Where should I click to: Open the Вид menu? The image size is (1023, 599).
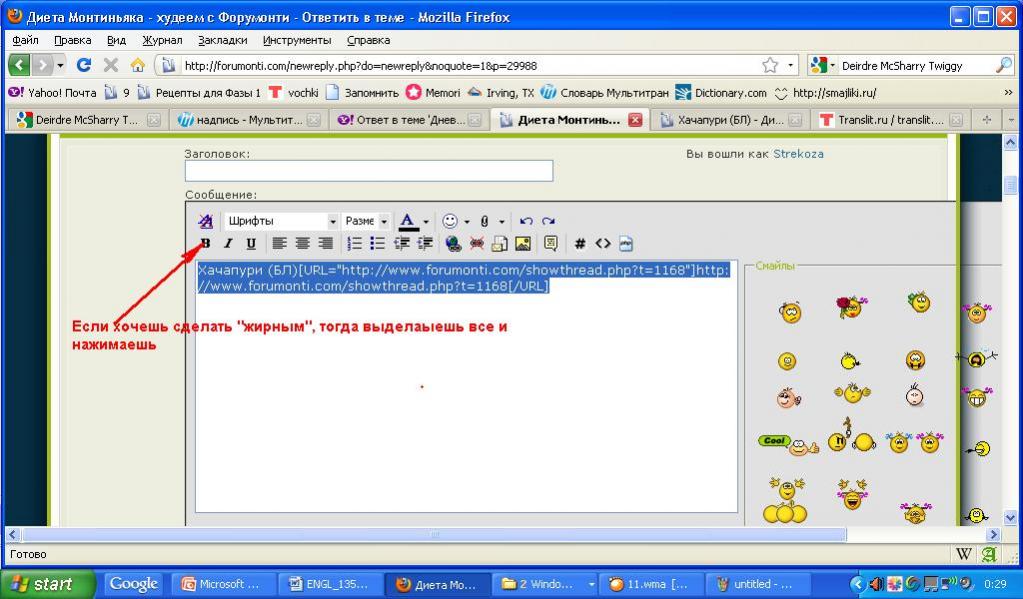[x=116, y=40]
